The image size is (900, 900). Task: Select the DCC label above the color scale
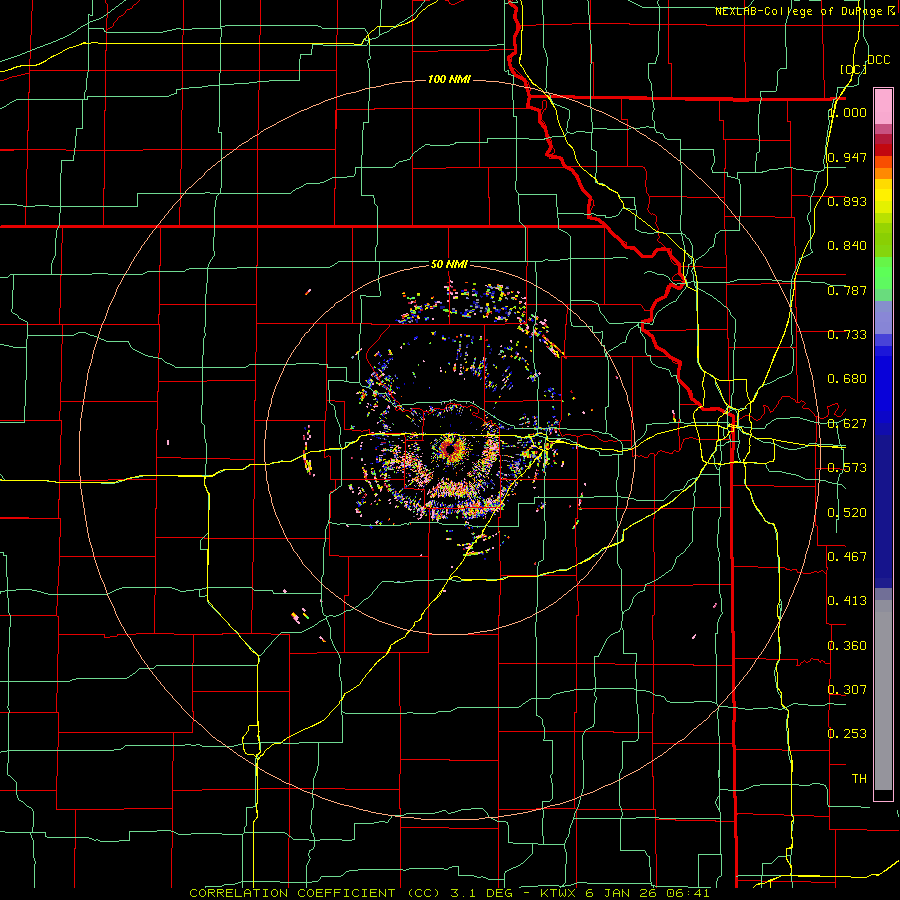878,60
